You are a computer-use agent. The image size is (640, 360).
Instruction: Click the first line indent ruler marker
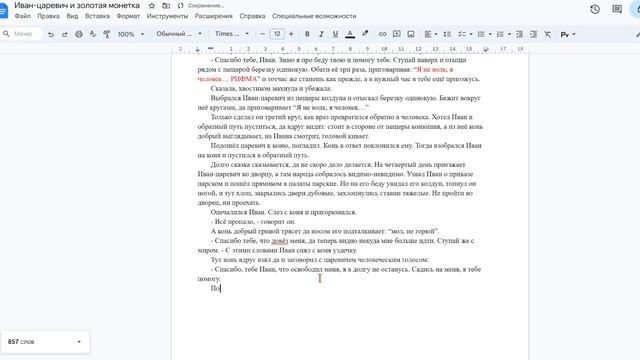211,48
